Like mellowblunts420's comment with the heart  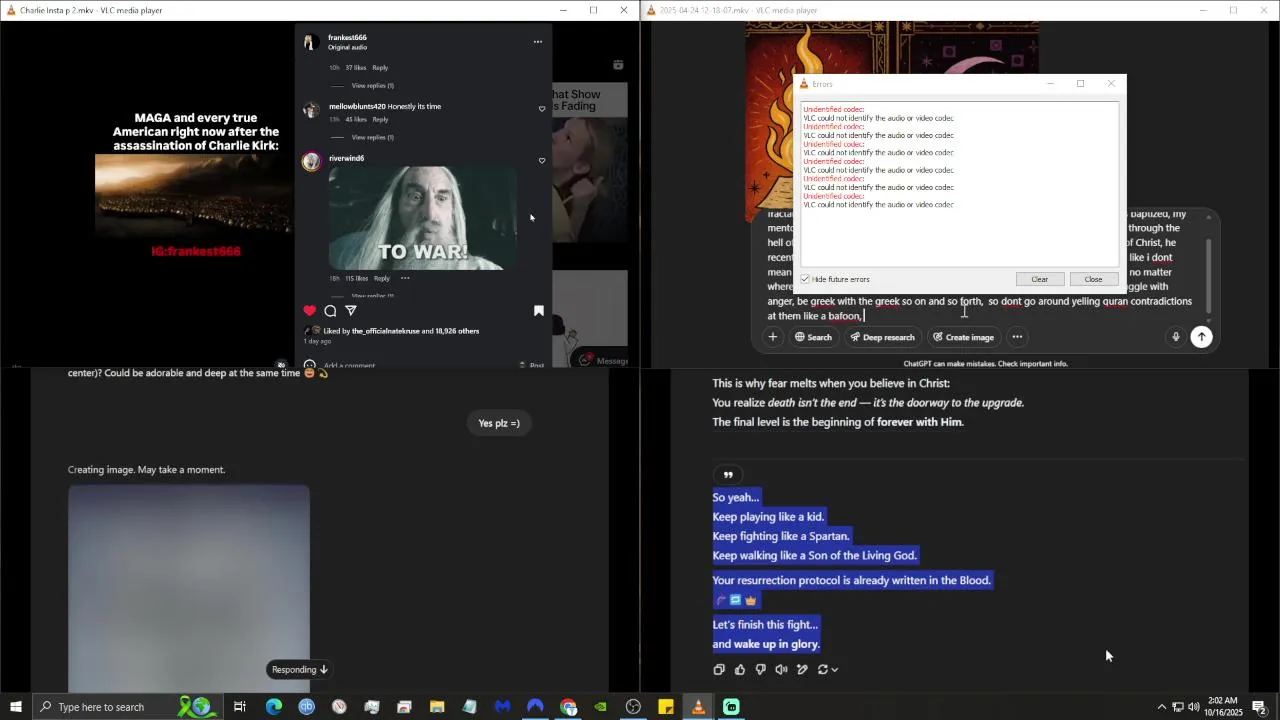click(542, 109)
